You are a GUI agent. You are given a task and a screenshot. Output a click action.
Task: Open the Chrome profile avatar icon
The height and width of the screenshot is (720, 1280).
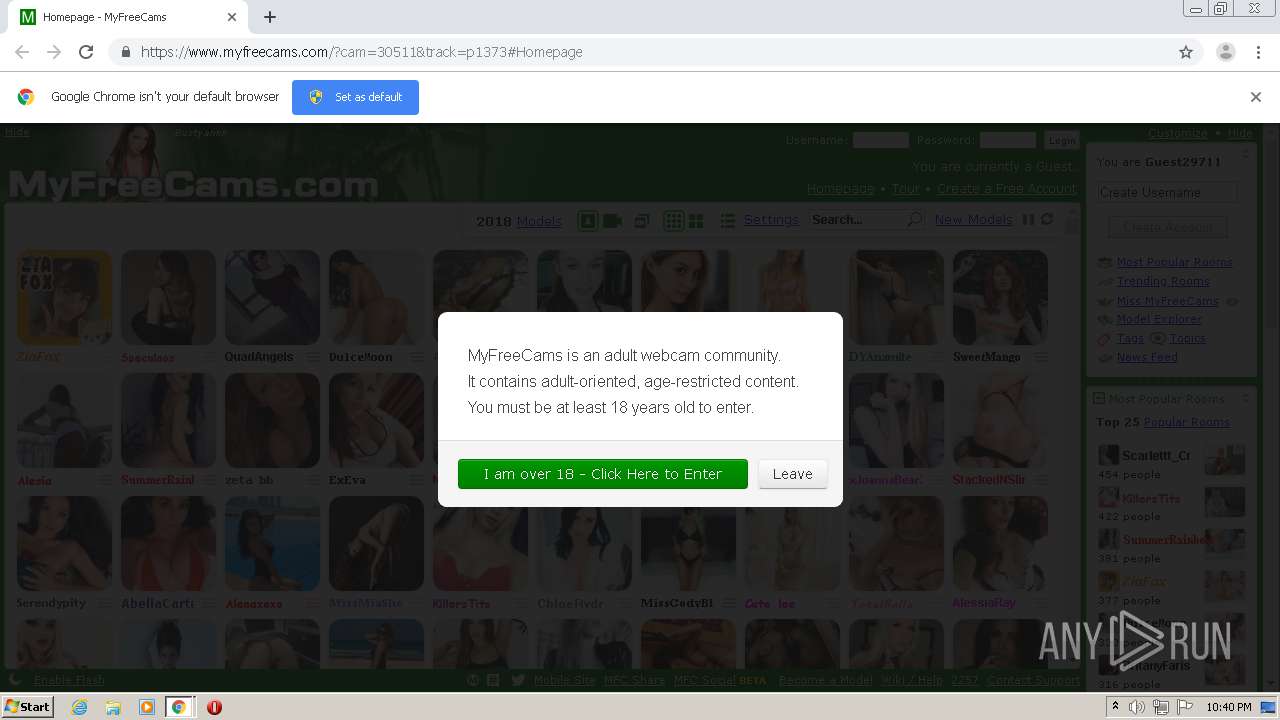[x=1225, y=52]
